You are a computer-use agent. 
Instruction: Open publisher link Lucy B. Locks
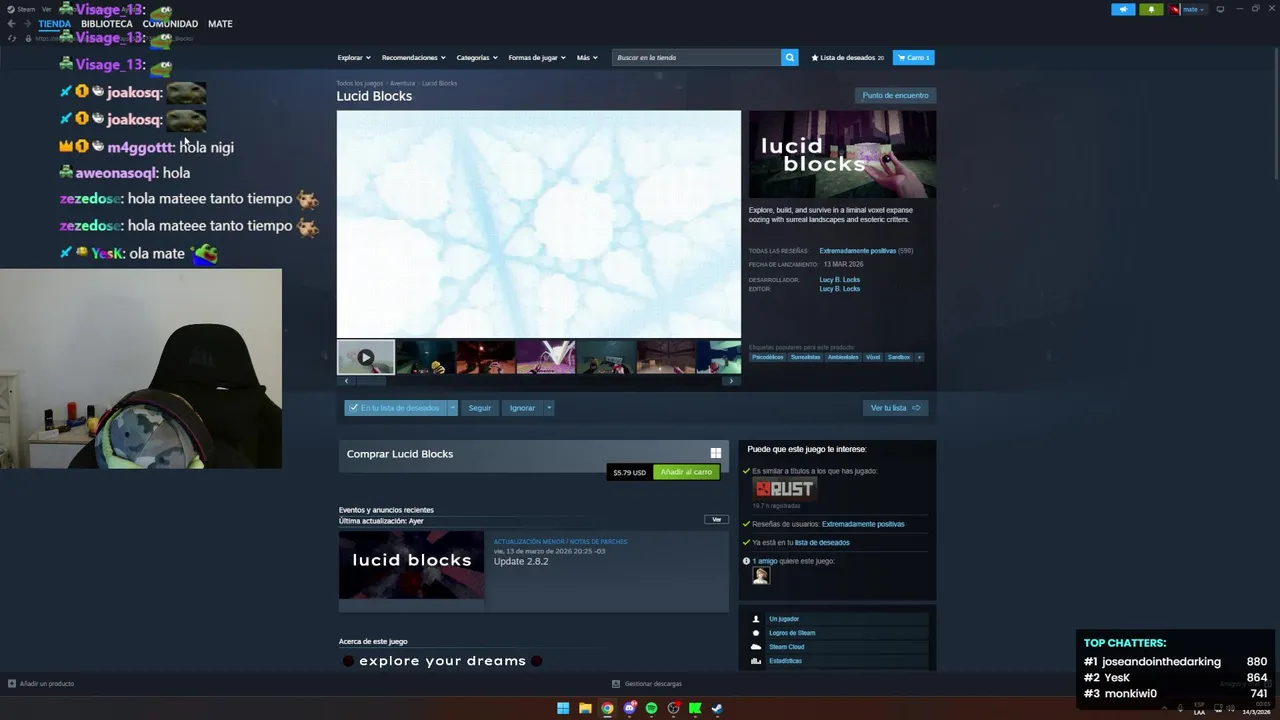pyautogui.click(x=839, y=289)
